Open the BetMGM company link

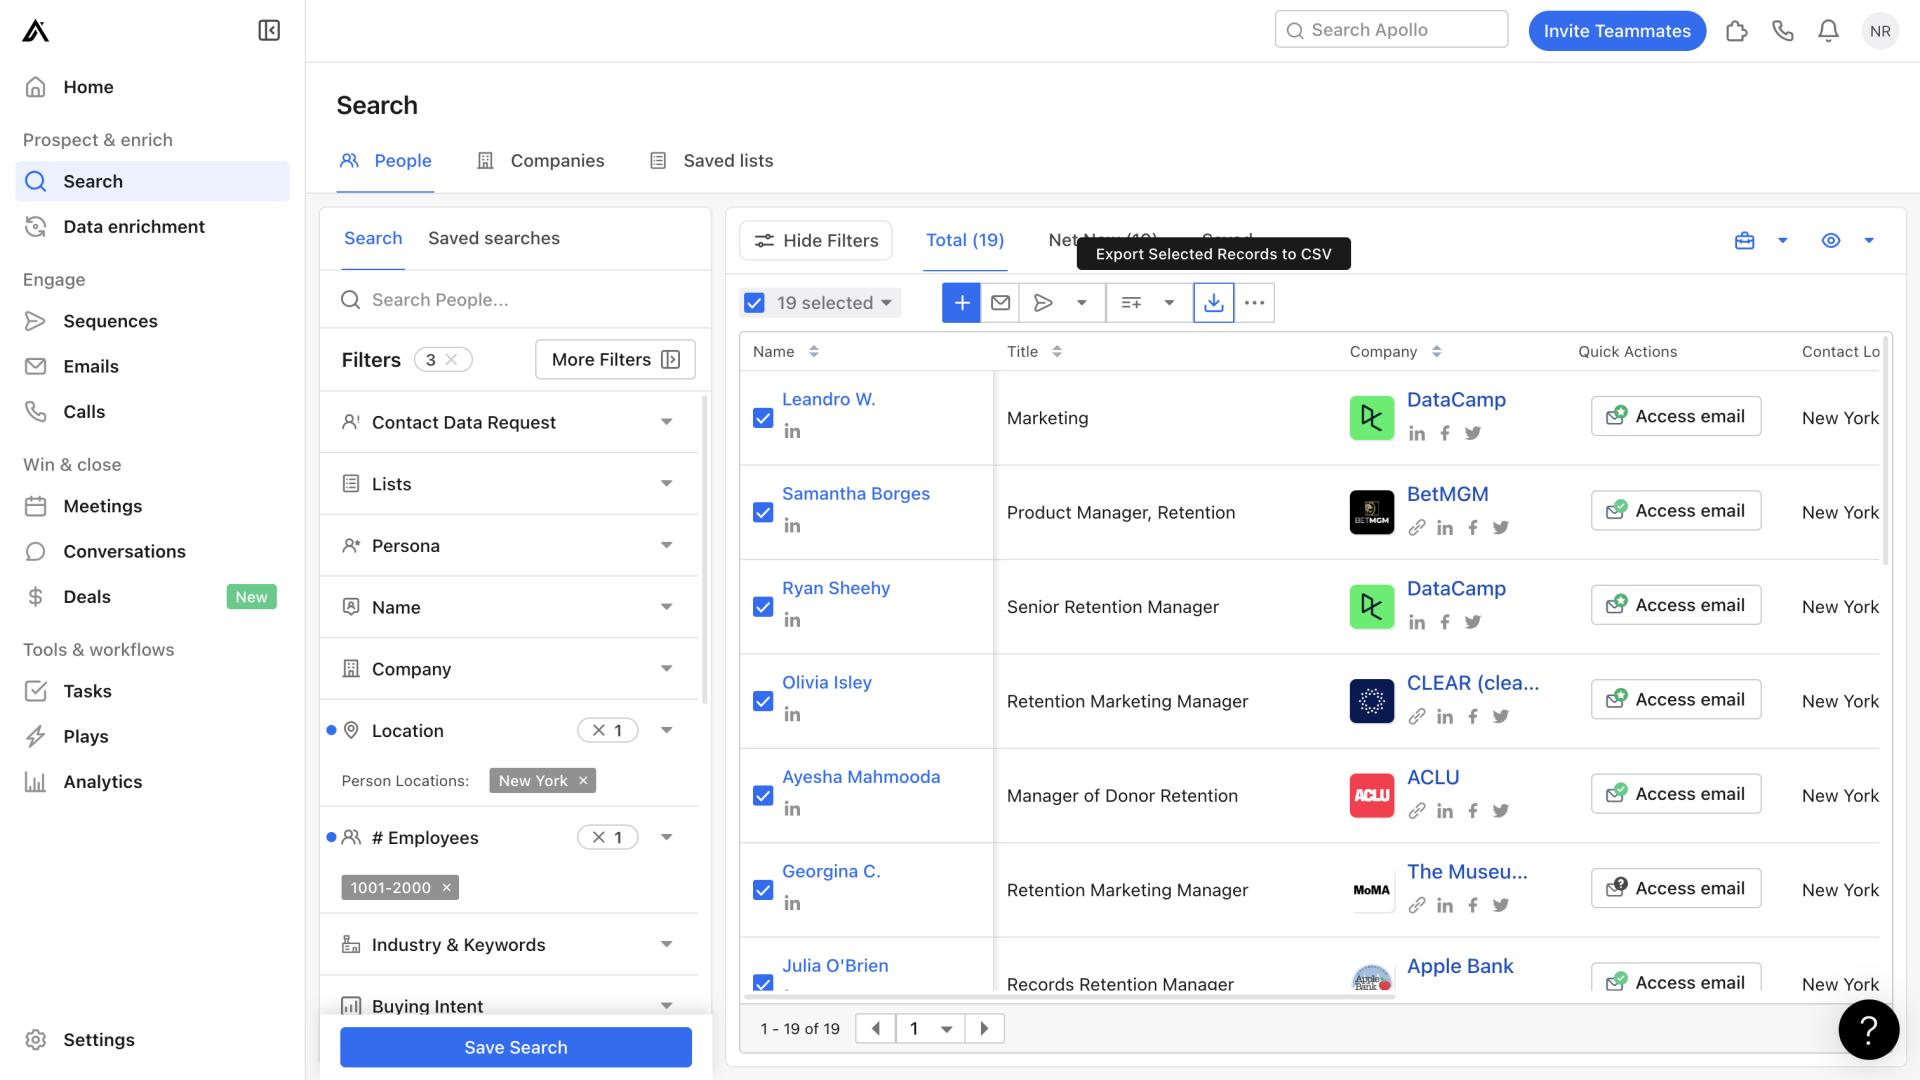1447,494
